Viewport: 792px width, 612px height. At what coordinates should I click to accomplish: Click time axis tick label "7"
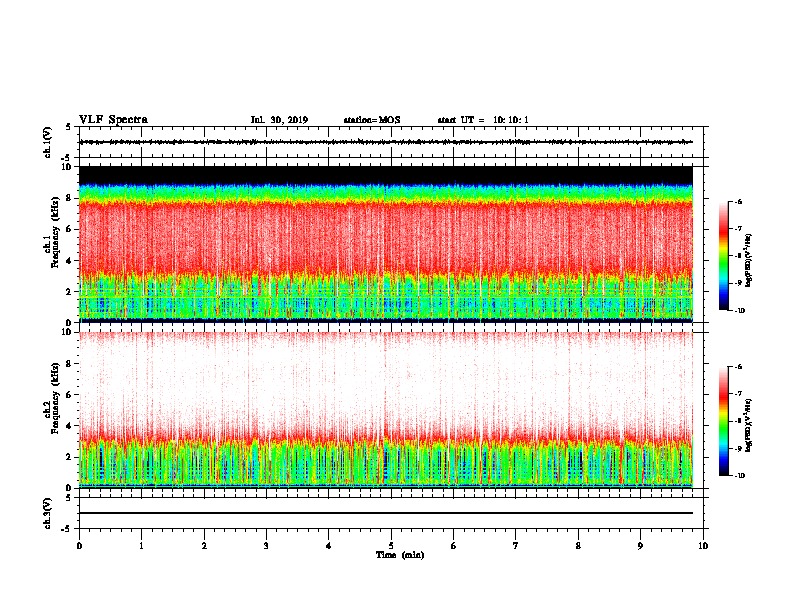516,546
